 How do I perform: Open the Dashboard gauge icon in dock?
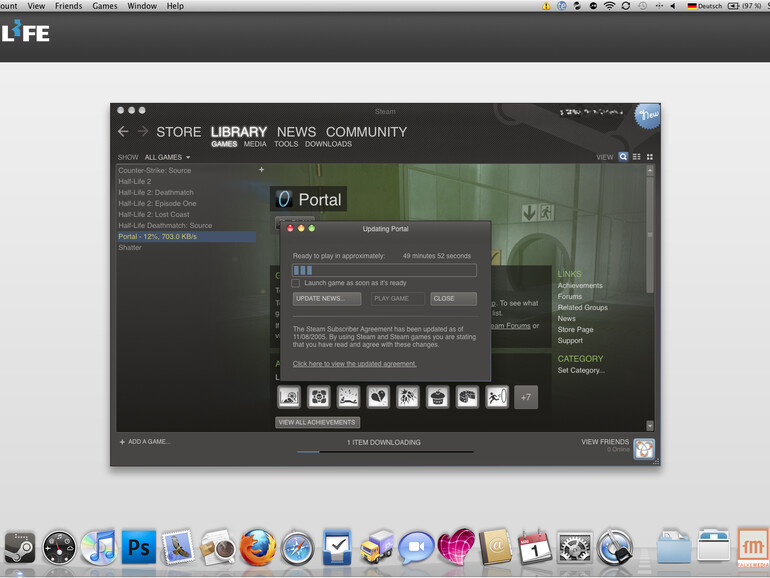(59, 547)
